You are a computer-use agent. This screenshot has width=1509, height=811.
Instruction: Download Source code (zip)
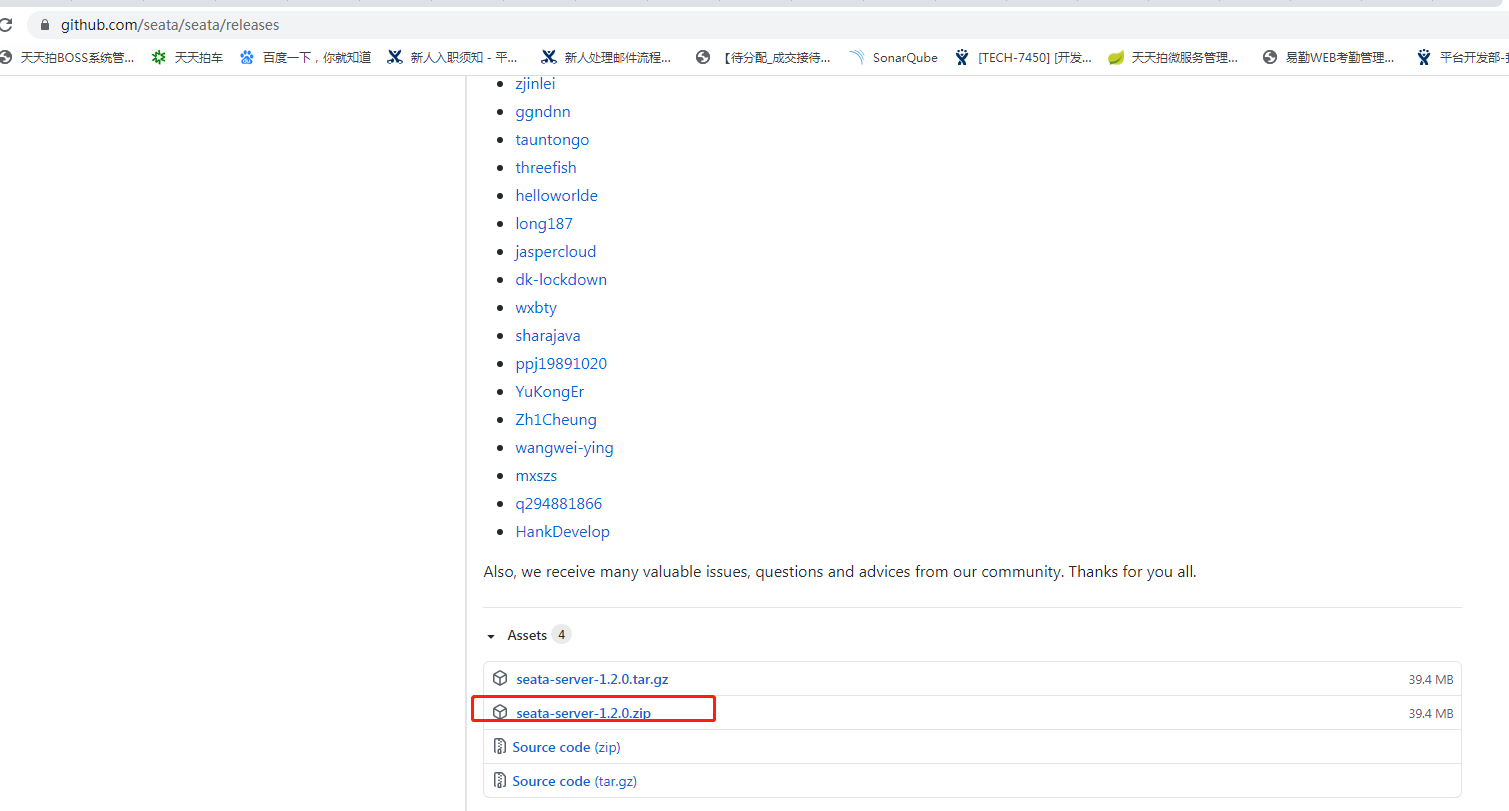click(566, 747)
